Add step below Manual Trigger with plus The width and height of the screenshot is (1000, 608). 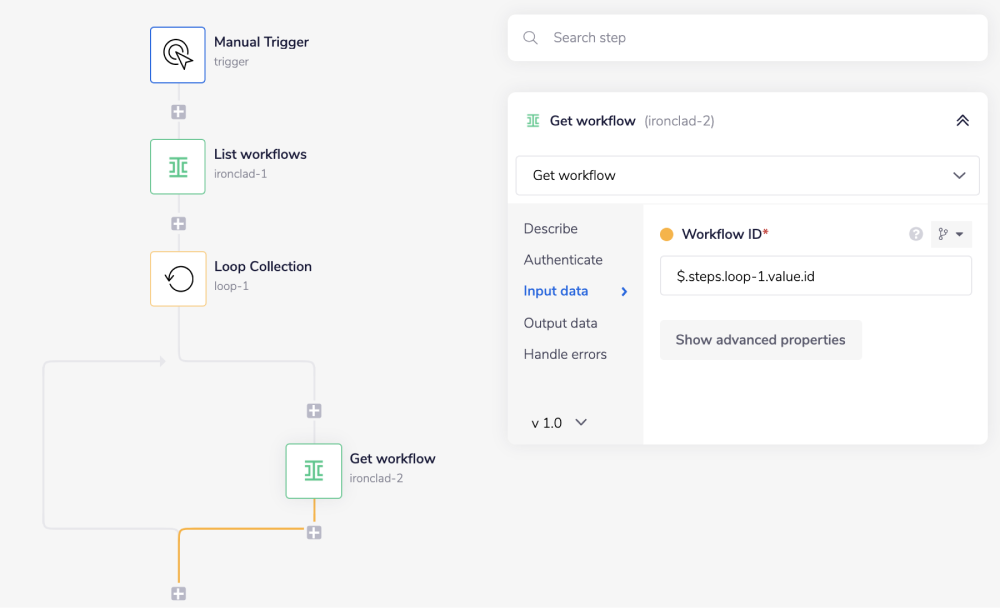[x=178, y=112]
